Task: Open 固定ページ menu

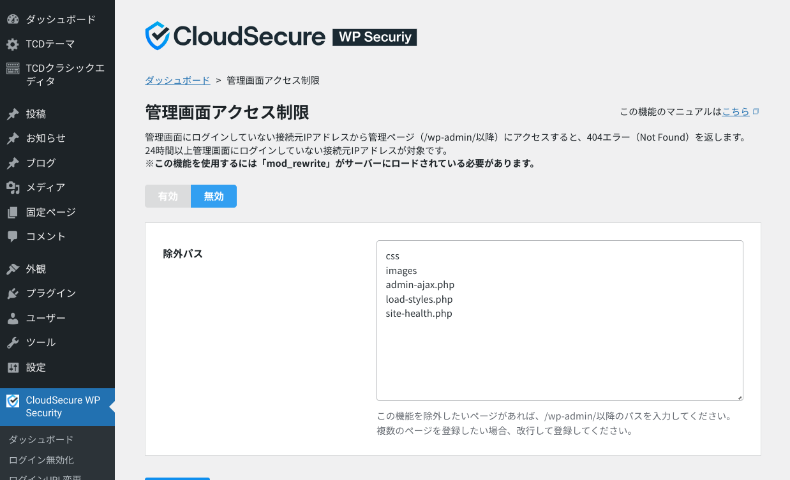Action: click(x=57, y=212)
